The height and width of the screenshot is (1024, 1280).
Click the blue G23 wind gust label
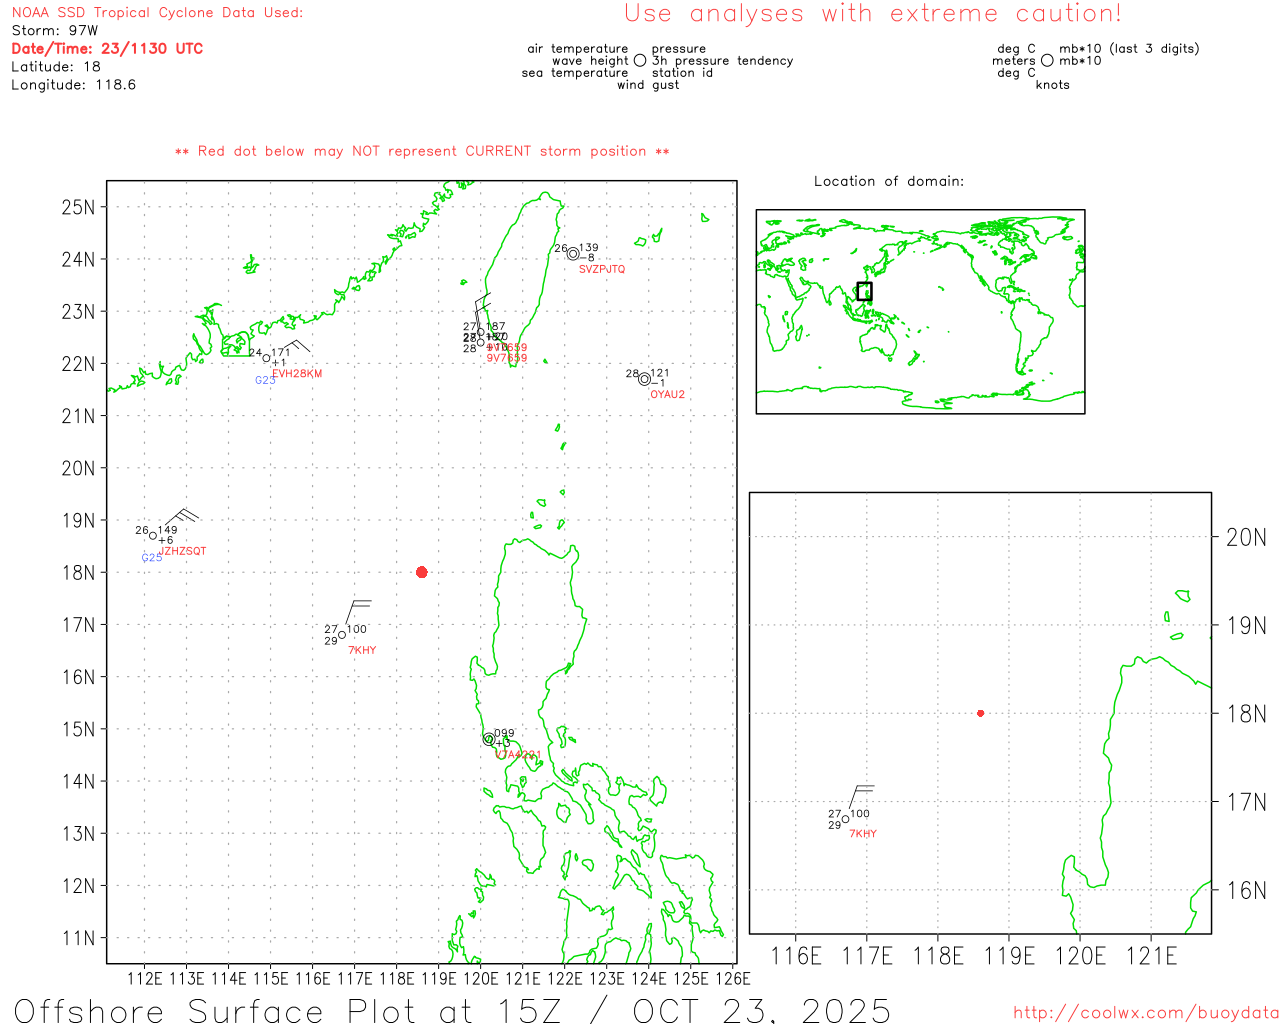coord(264,381)
